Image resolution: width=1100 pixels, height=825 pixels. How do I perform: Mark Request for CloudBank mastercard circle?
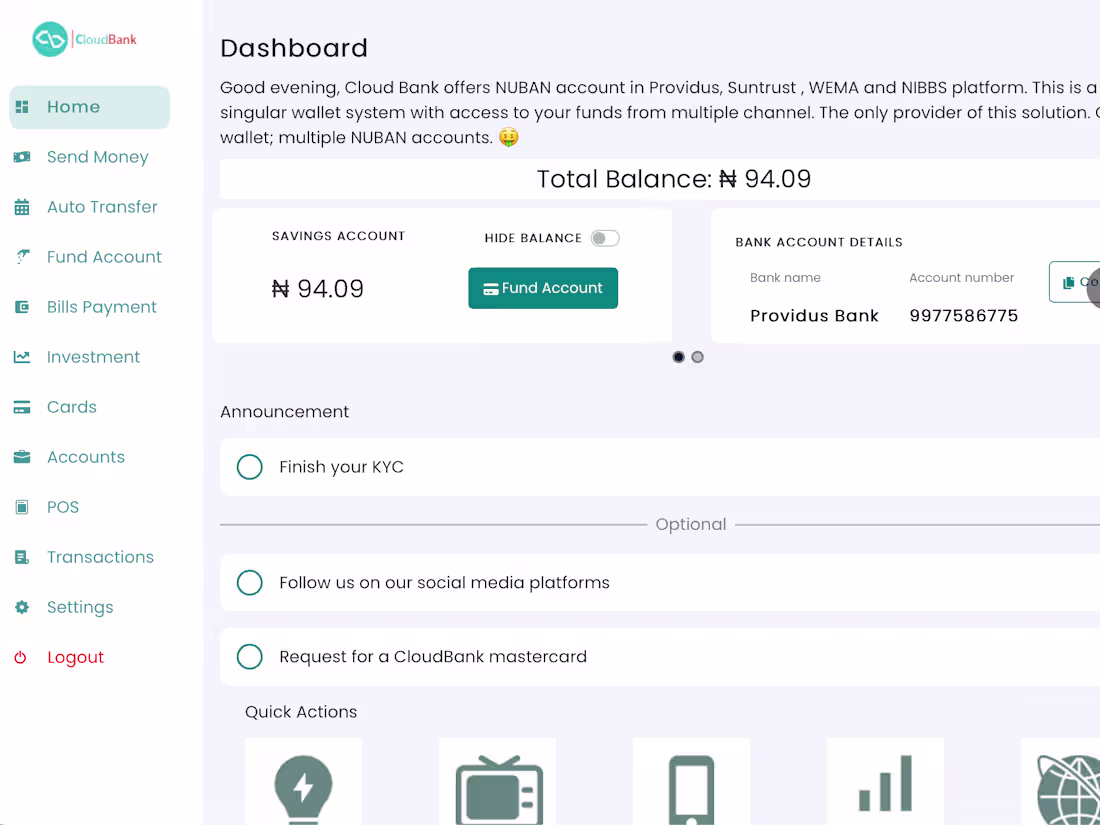(x=250, y=657)
